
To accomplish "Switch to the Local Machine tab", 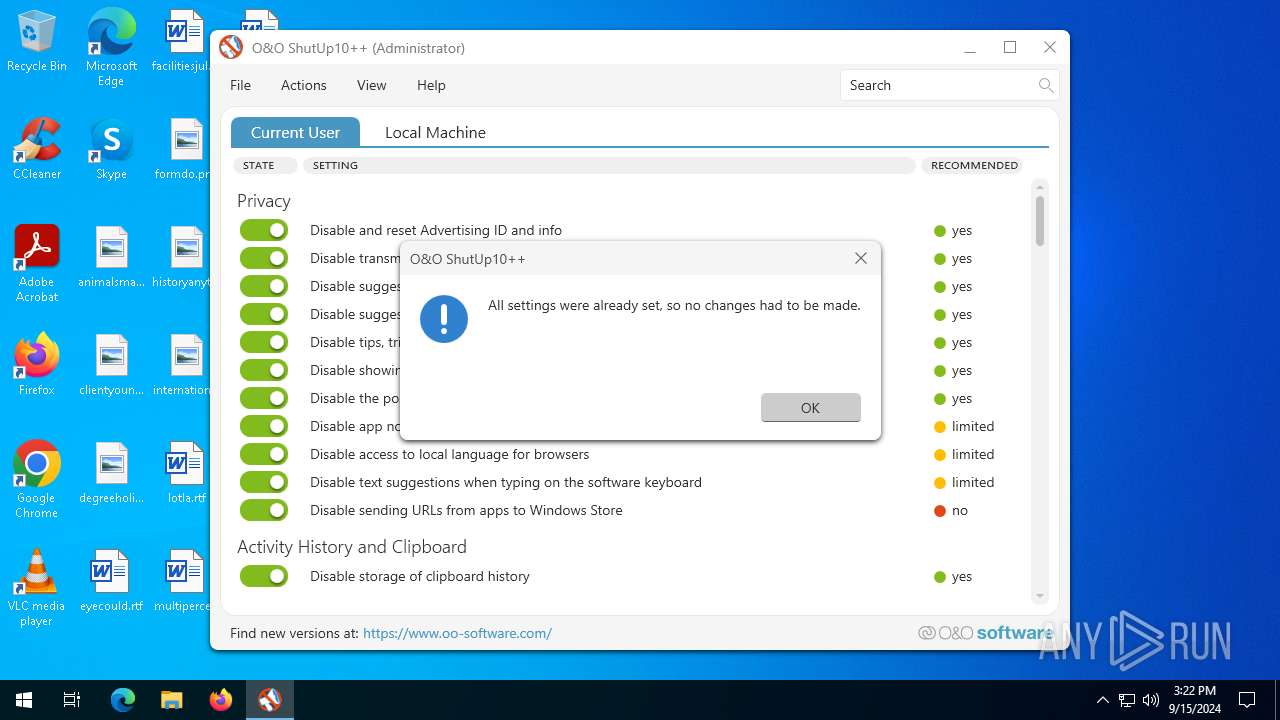I will pyautogui.click(x=435, y=132).
